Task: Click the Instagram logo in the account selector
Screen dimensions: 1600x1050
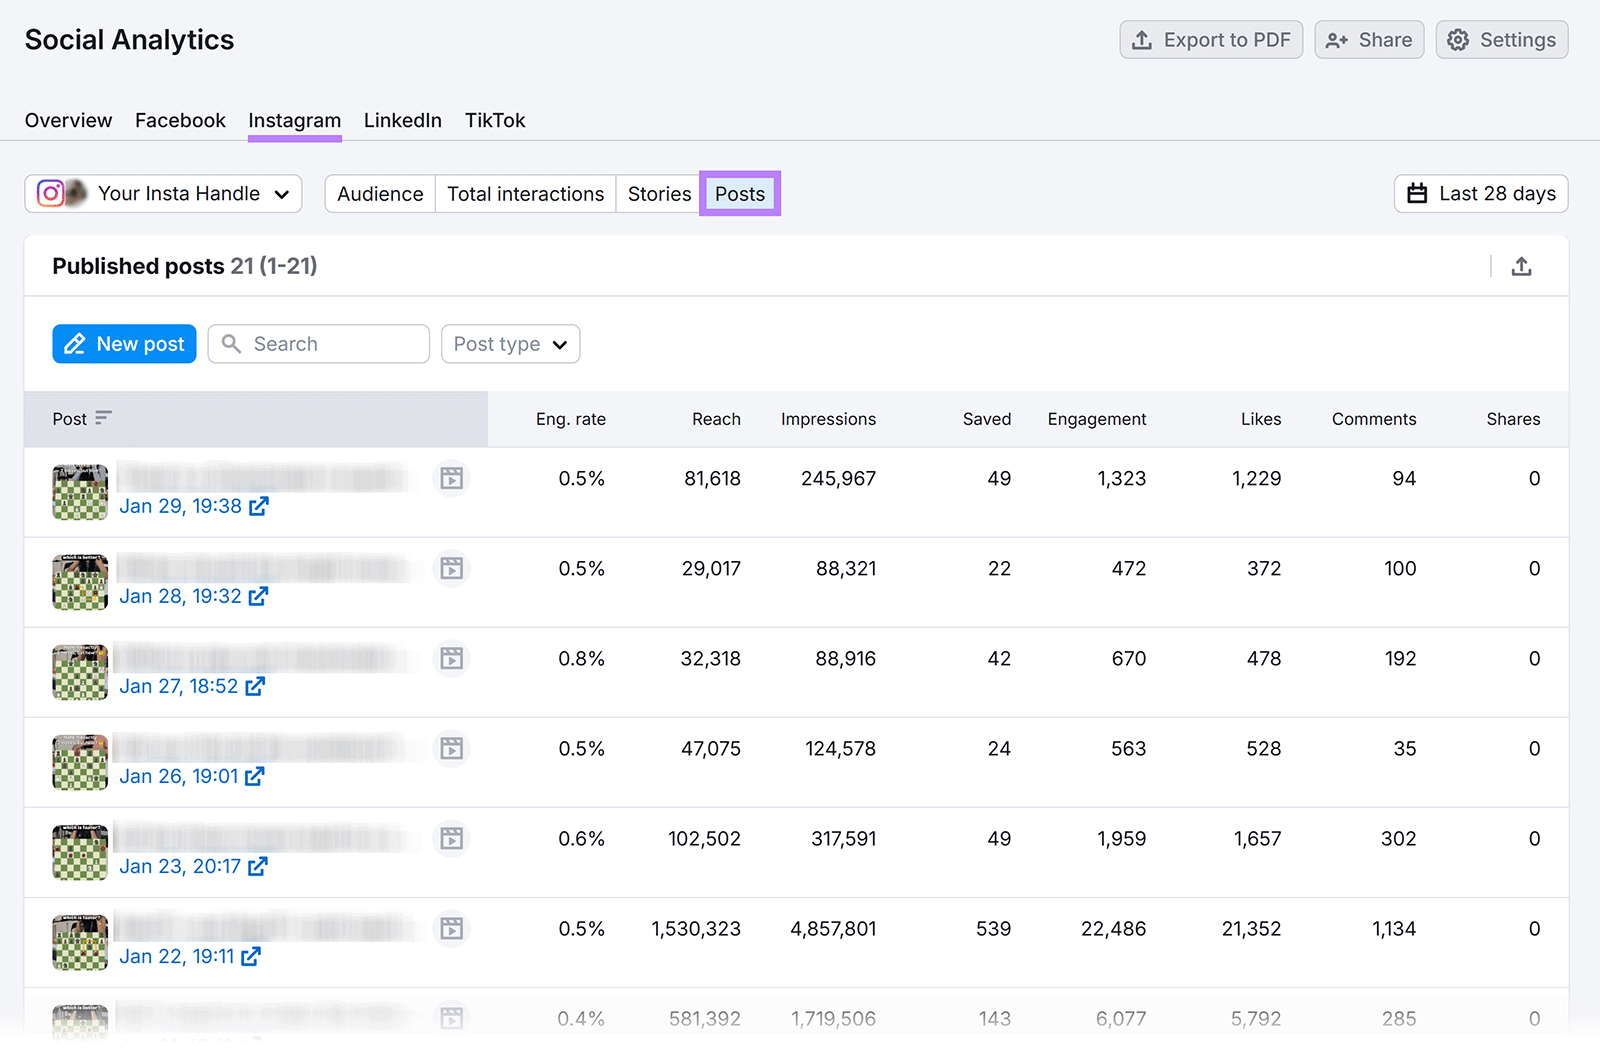Action: [x=49, y=193]
